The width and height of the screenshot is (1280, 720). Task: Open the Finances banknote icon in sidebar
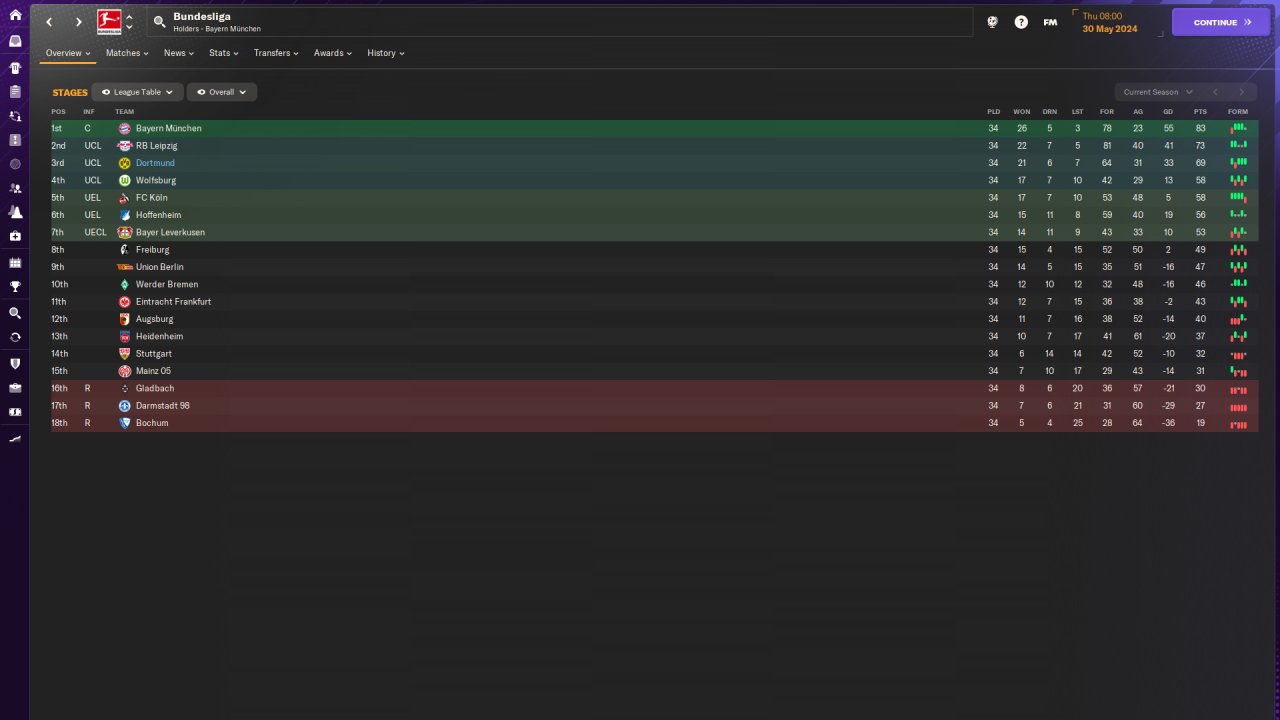15,412
